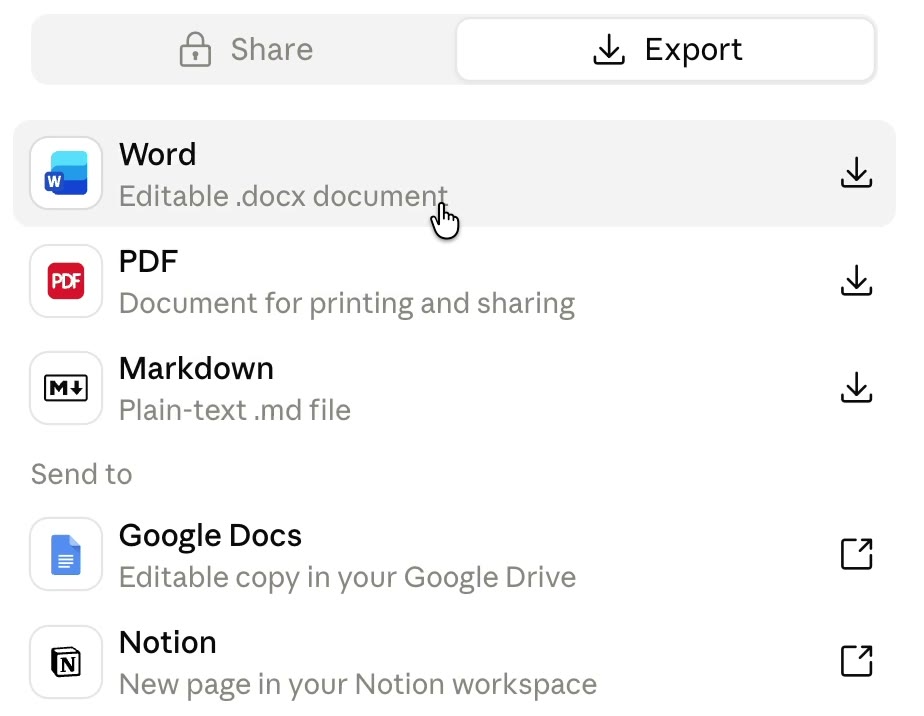Choose the PDF export option title
Screen dimensions: 924x716
click(x=148, y=261)
